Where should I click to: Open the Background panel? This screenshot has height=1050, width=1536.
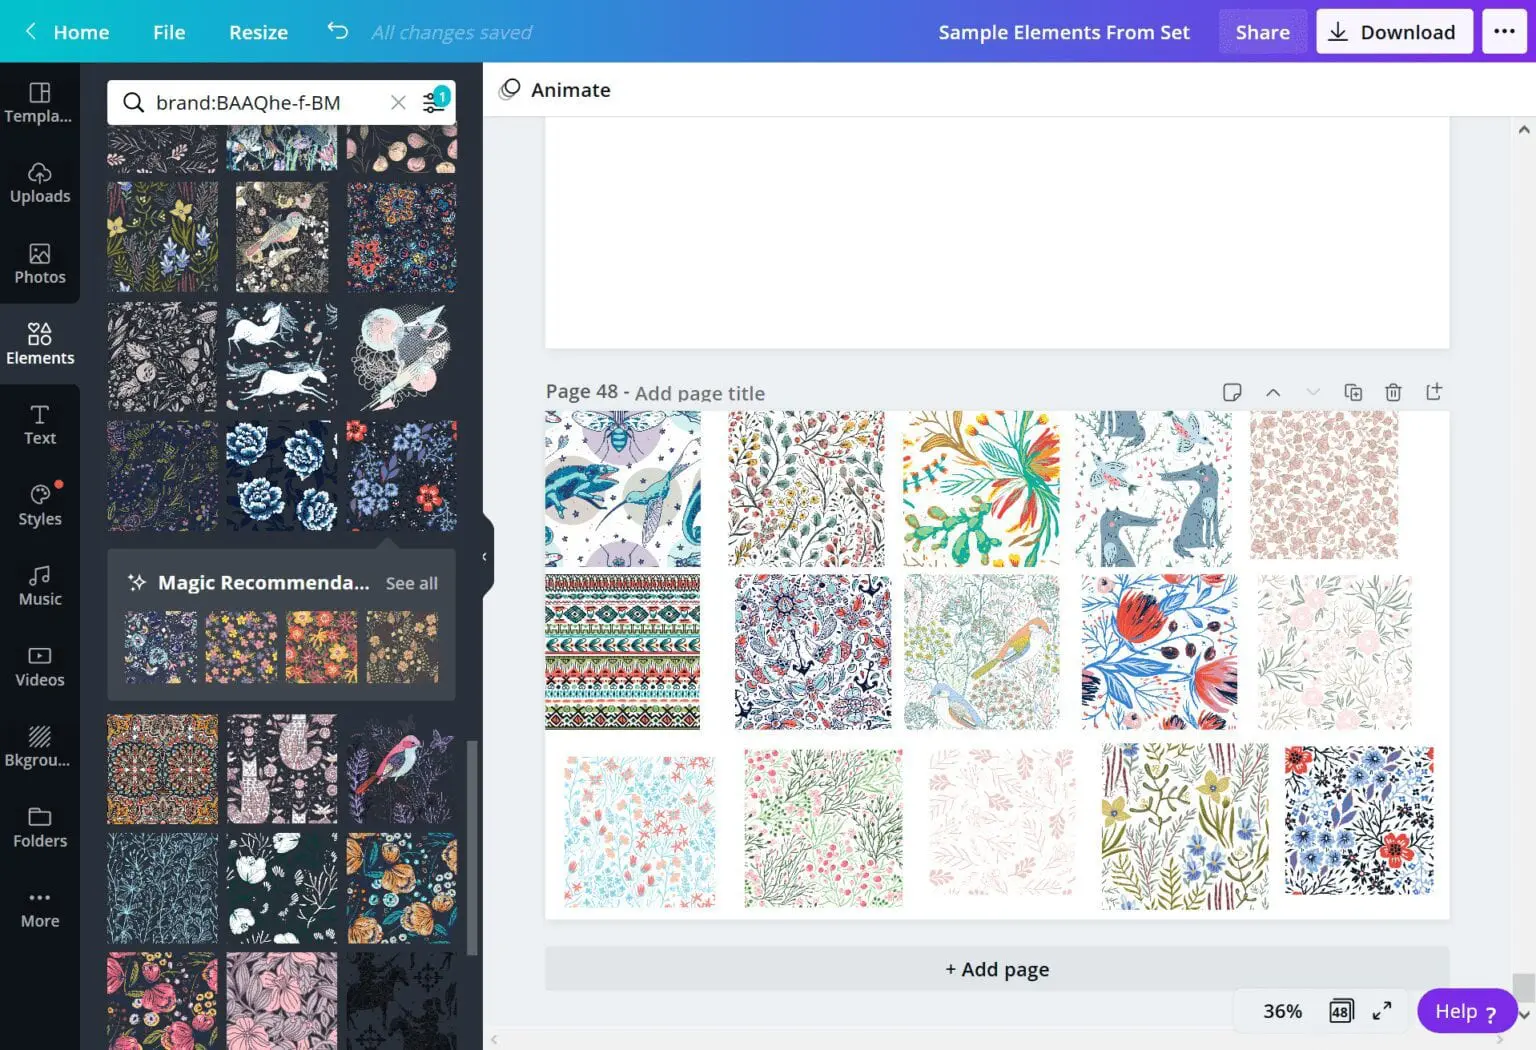tap(40, 746)
